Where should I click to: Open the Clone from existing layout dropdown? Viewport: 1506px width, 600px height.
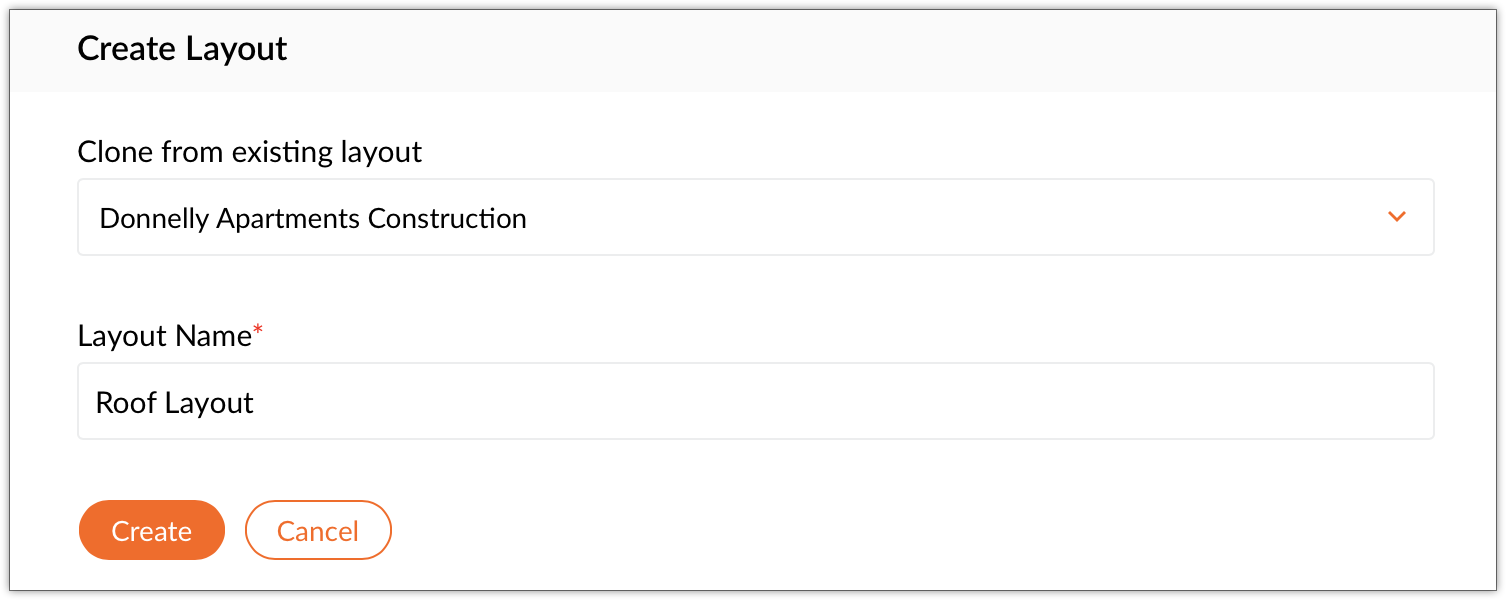coord(755,217)
